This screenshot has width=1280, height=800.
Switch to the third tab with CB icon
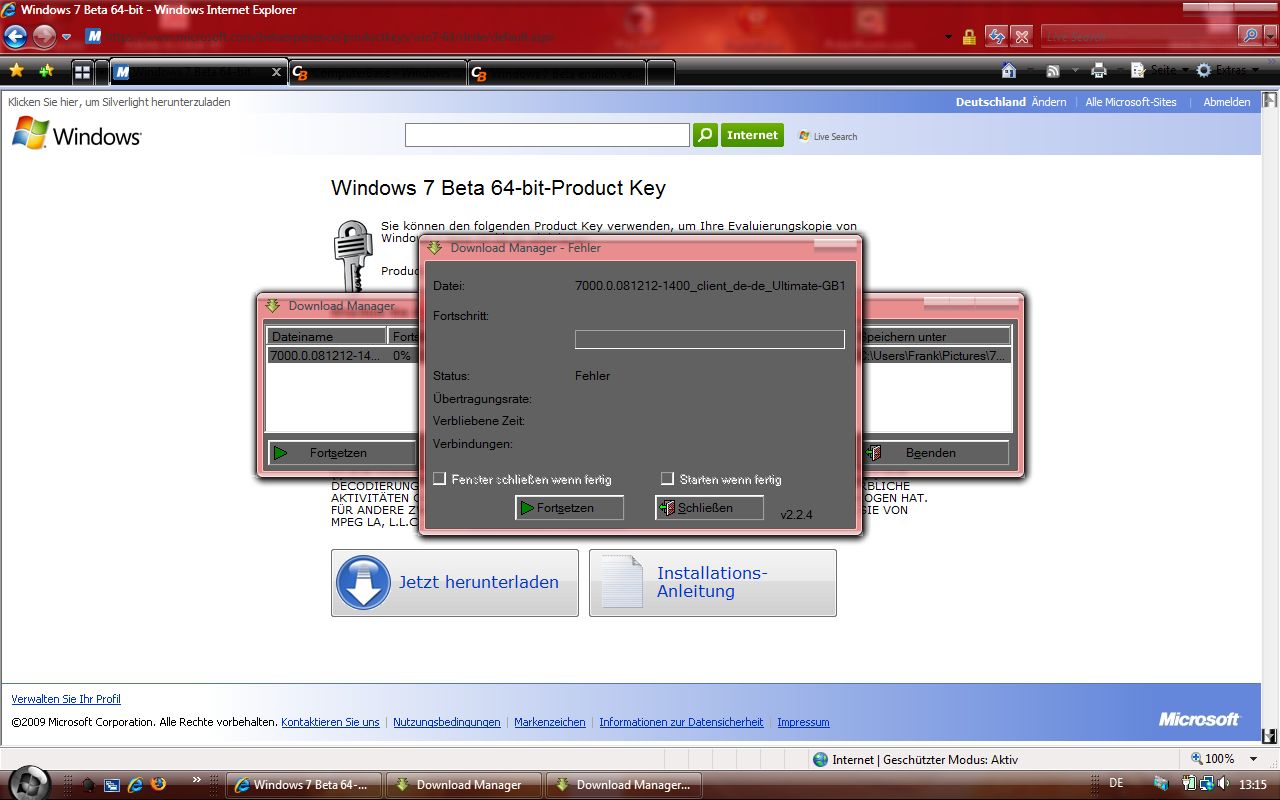click(x=556, y=73)
